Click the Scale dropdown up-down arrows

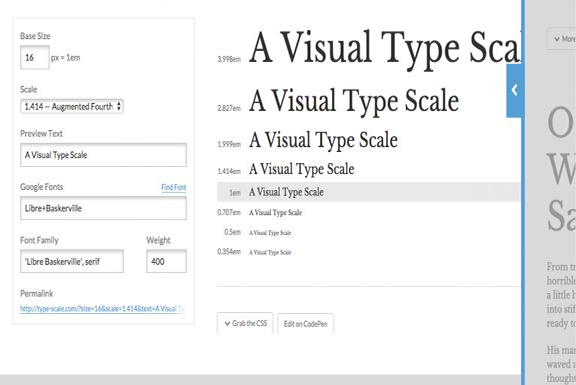(119, 107)
